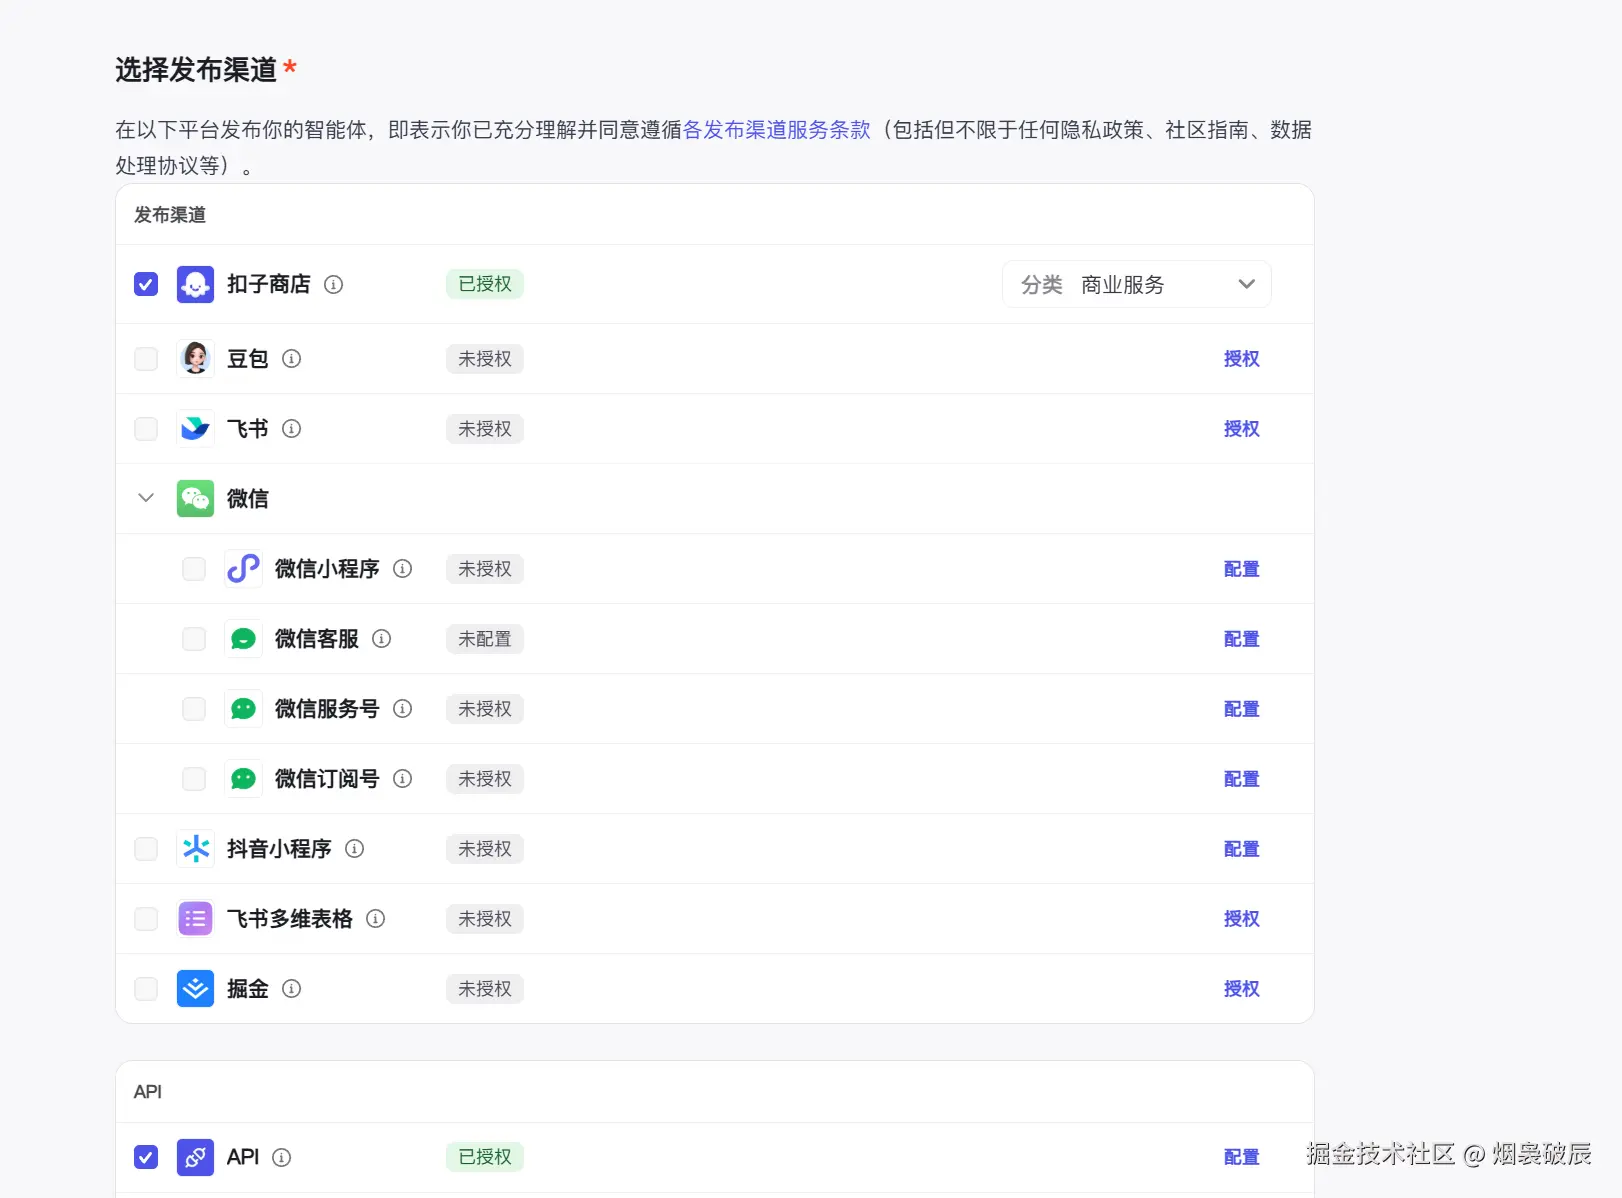Tick the 微信服务号 checkbox

[194, 708]
